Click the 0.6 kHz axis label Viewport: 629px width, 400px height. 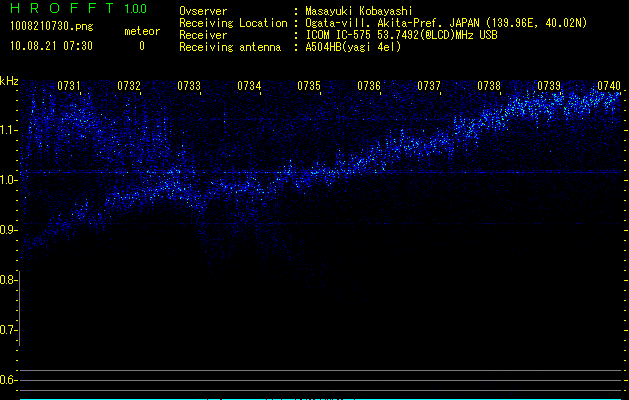[8, 380]
